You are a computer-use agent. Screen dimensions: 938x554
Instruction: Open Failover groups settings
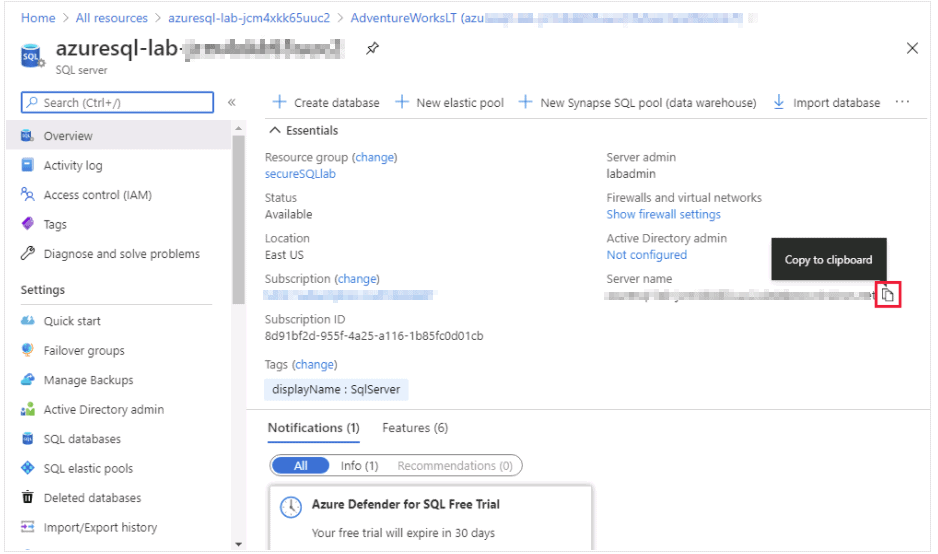84,351
